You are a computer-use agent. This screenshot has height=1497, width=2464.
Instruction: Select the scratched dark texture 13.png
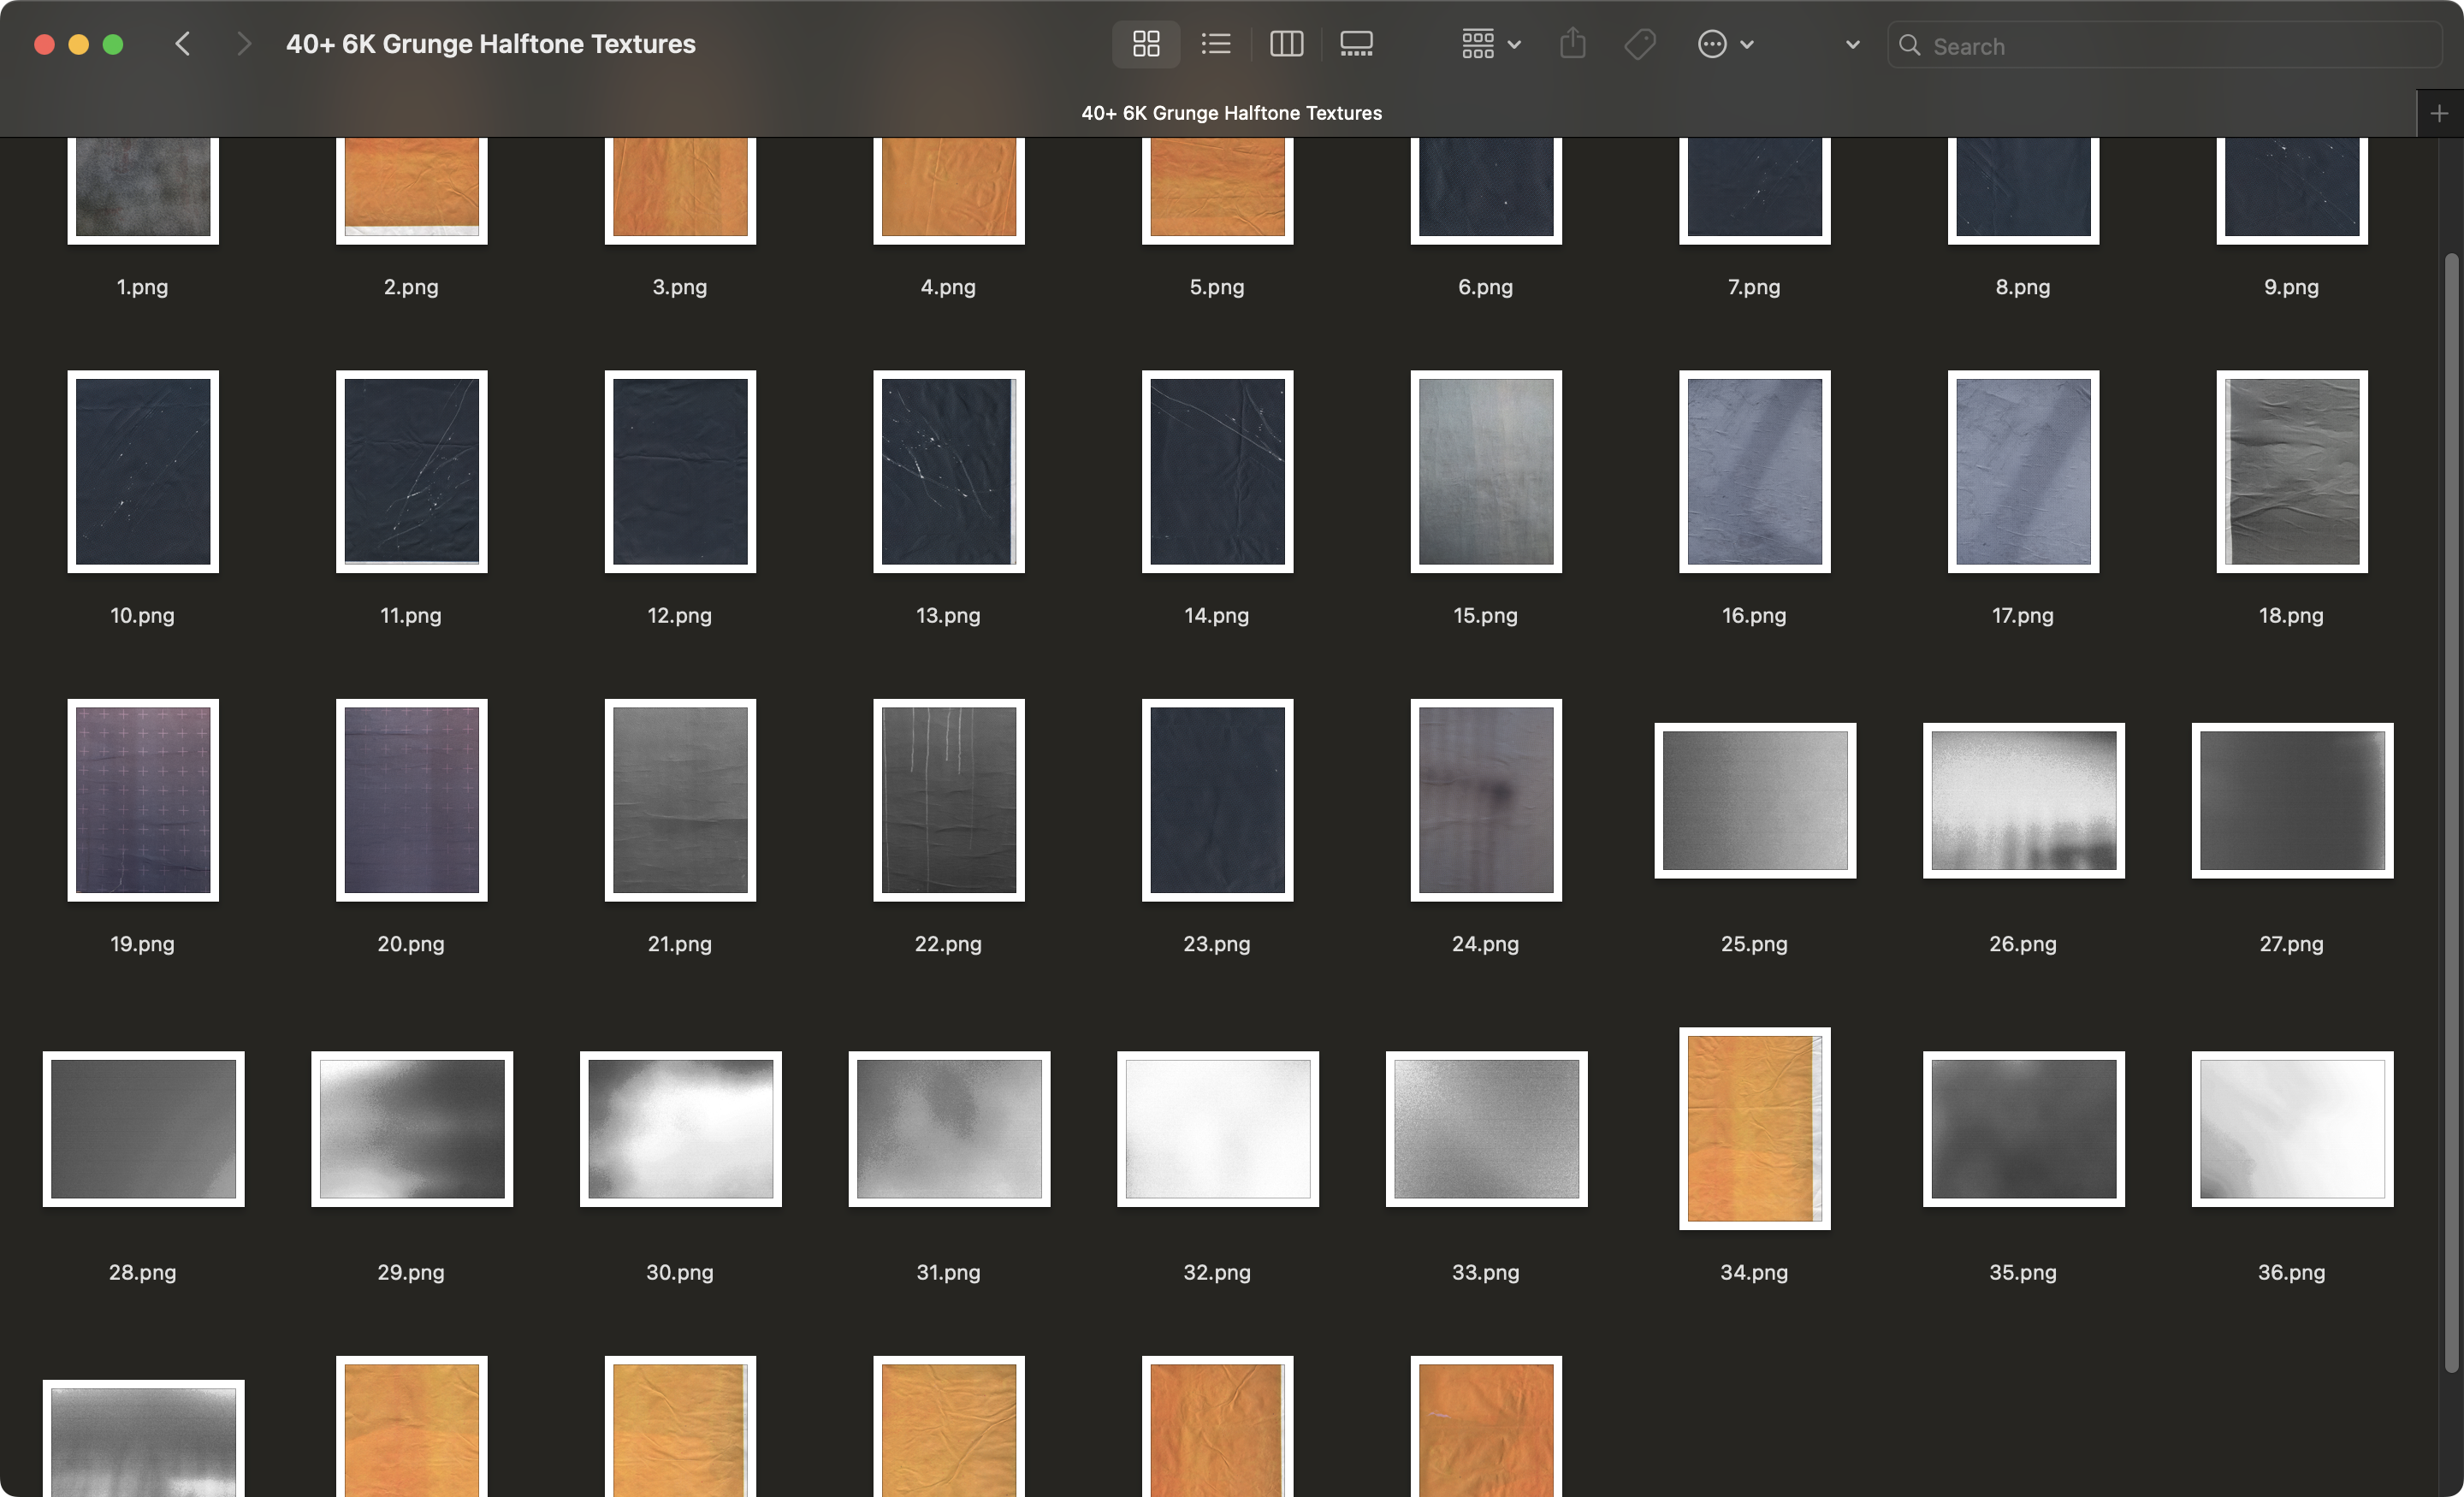[948, 472]
